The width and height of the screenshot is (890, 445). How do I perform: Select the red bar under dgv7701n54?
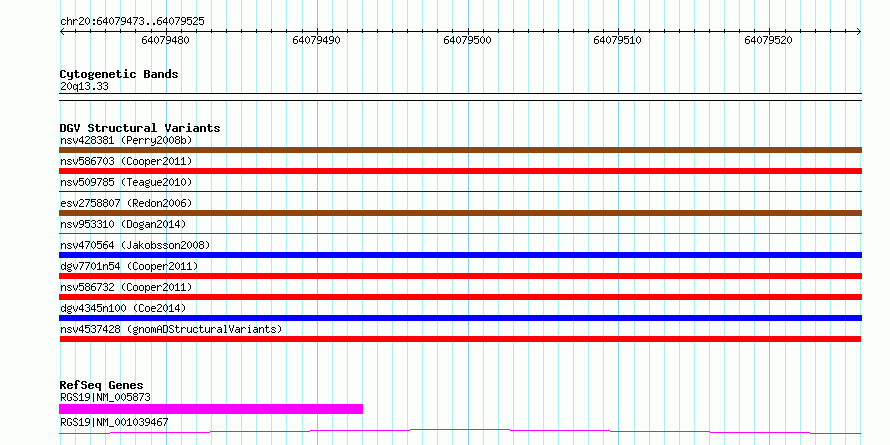point(460,276)
